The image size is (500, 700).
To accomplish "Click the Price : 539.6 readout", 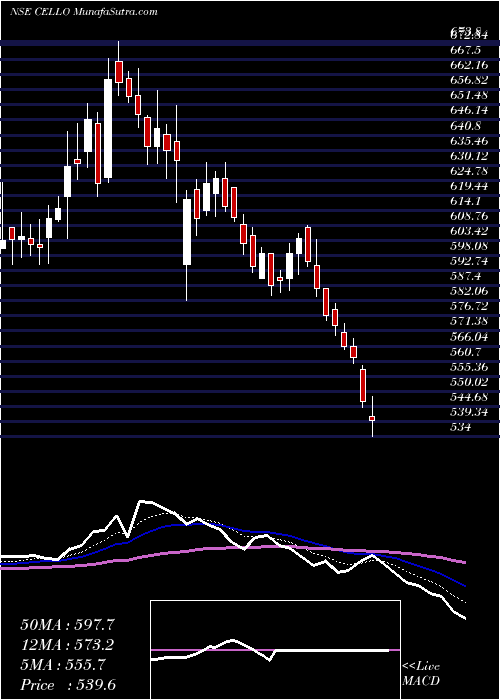I will pyautogui.click(x=67, y=685).
